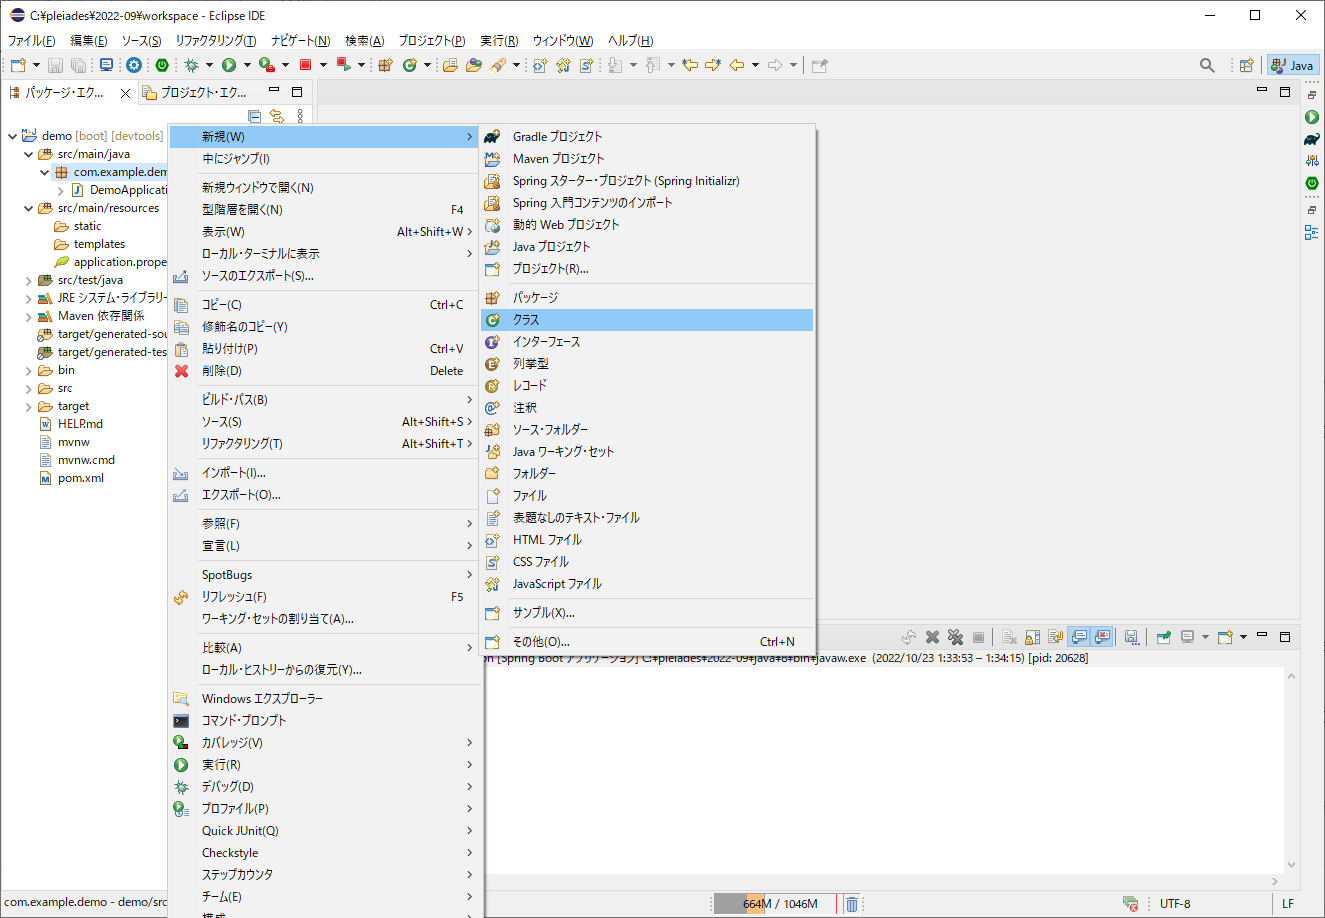
Task: Toggle show console when standard out changes
Action: [x=1079, y=637]
